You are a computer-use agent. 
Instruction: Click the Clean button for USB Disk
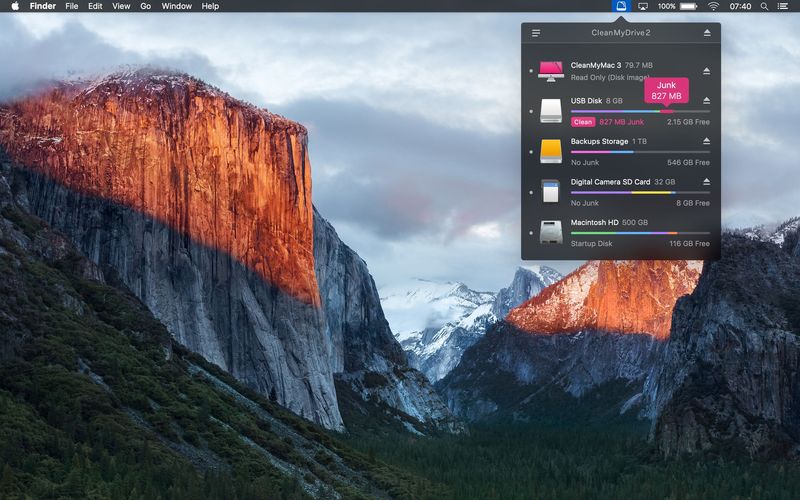click(x=583, y=122)
